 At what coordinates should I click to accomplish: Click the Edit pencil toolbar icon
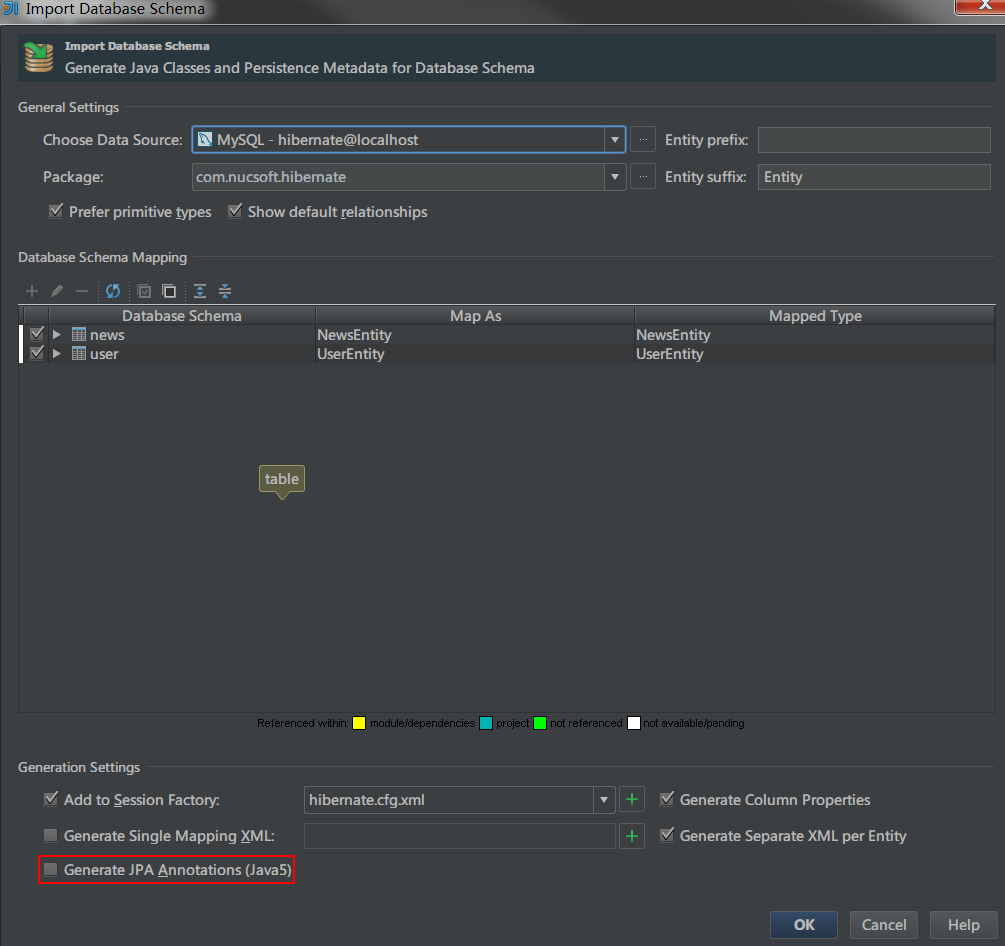(x=56, y=292)
